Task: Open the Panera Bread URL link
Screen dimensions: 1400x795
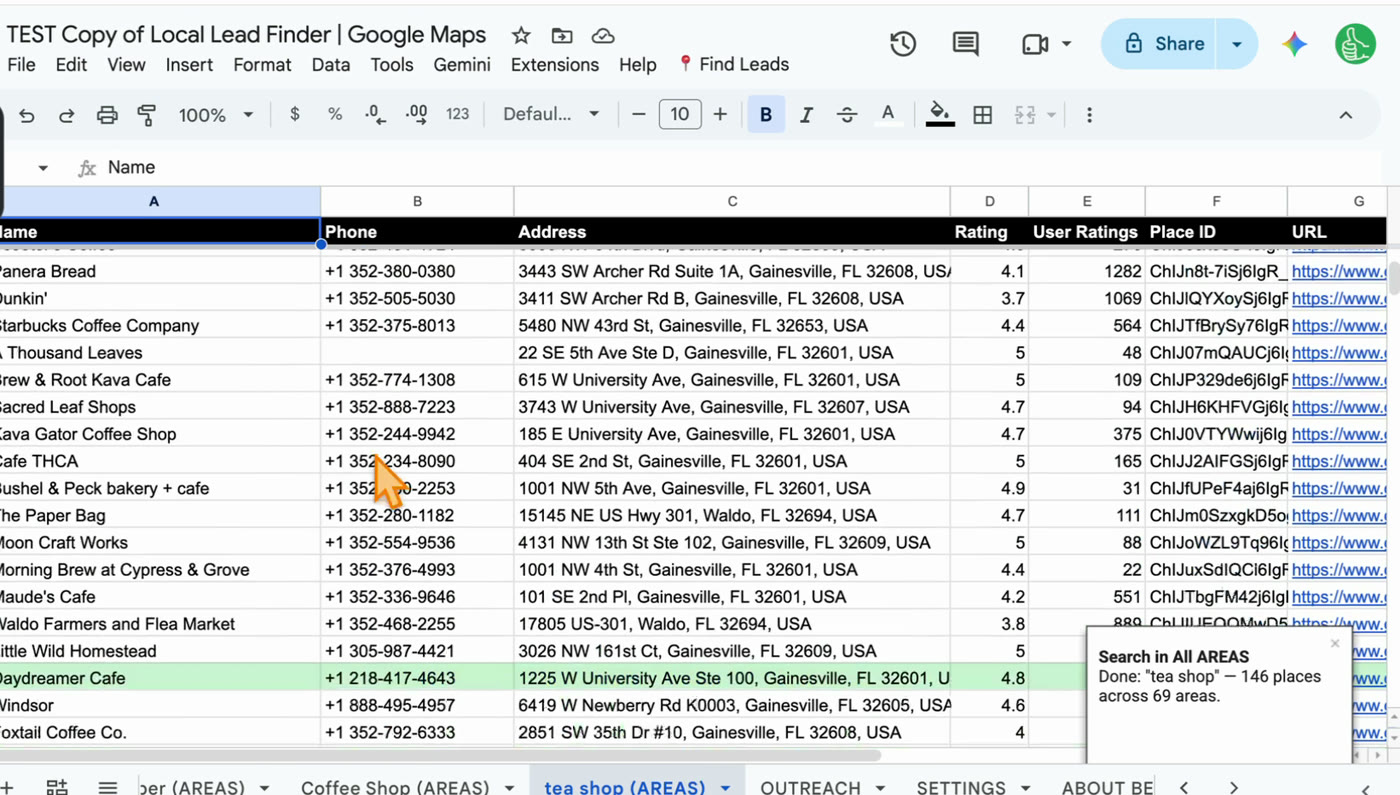Action: pyautogui.click(x=1338, y=271)
